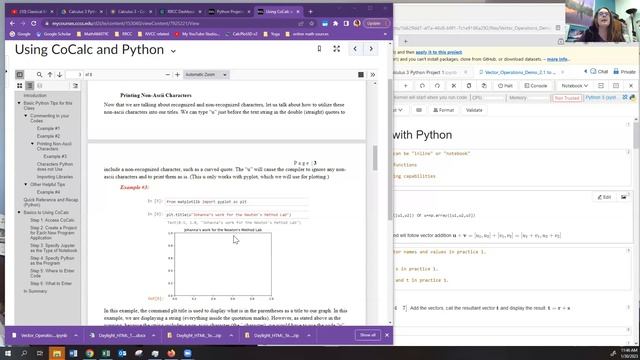Screen dimensions: 640x360
Task: Bookmark this content topic icon
Action: (x=319, y=49)
